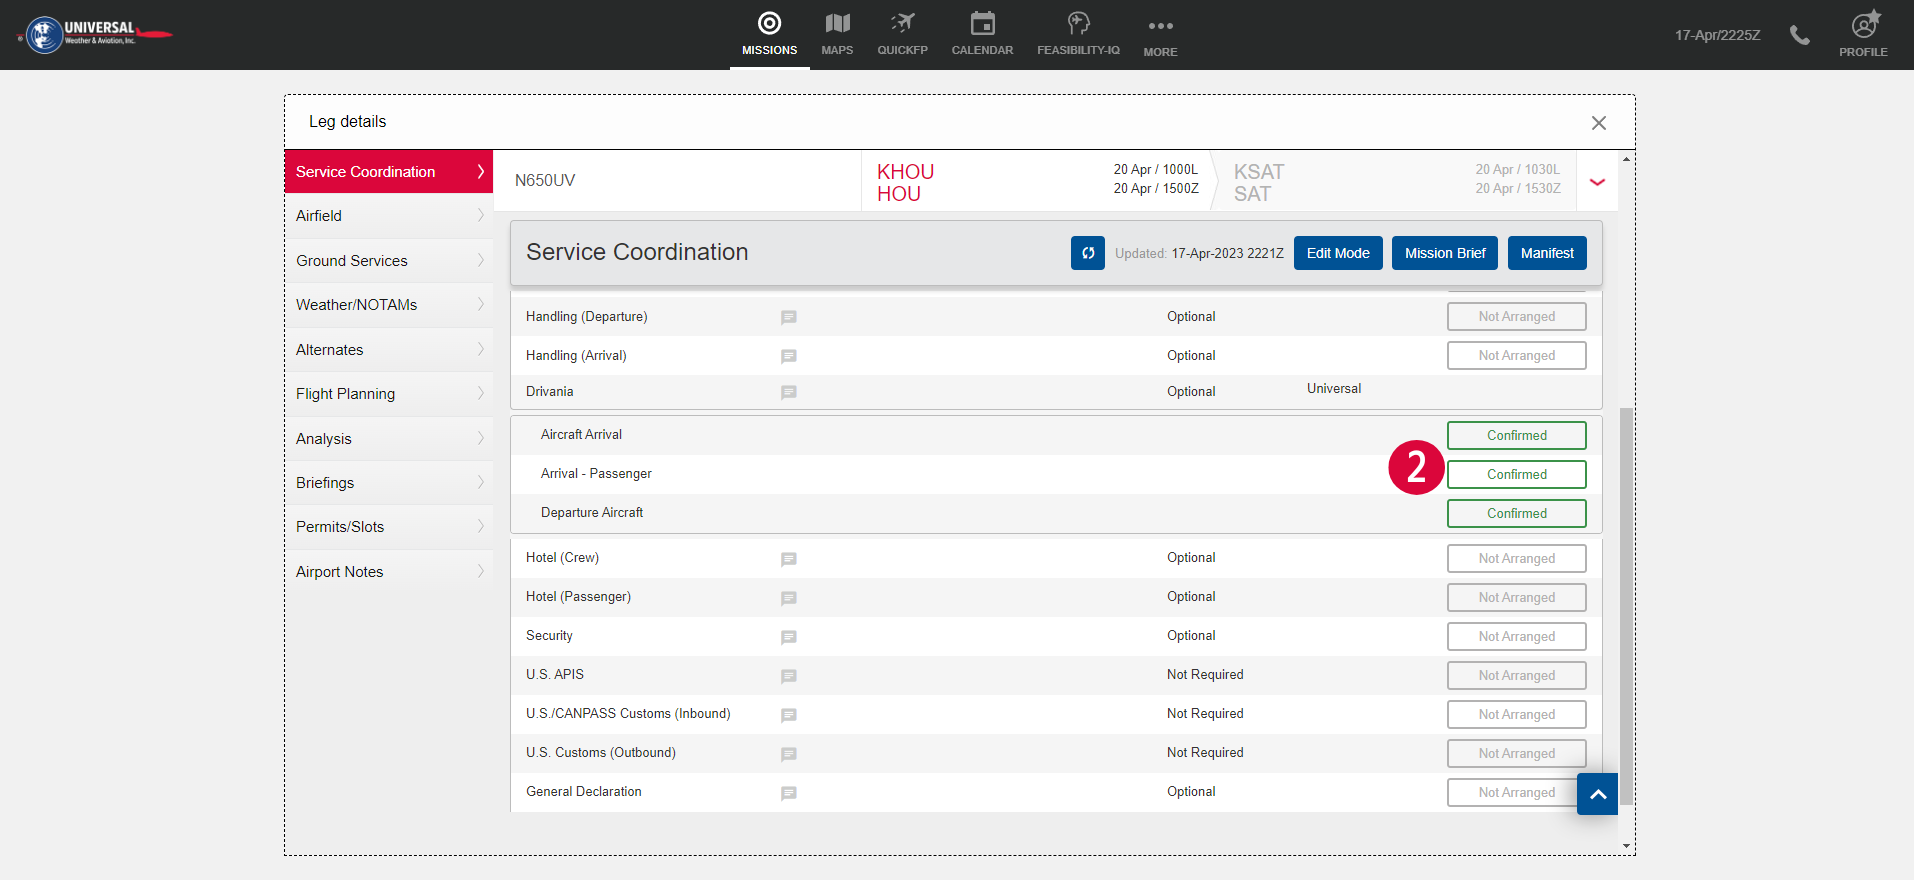Viewport: 1914px width, 883px height.
Task: Open the Missions target icon
Action: point(769,24)
